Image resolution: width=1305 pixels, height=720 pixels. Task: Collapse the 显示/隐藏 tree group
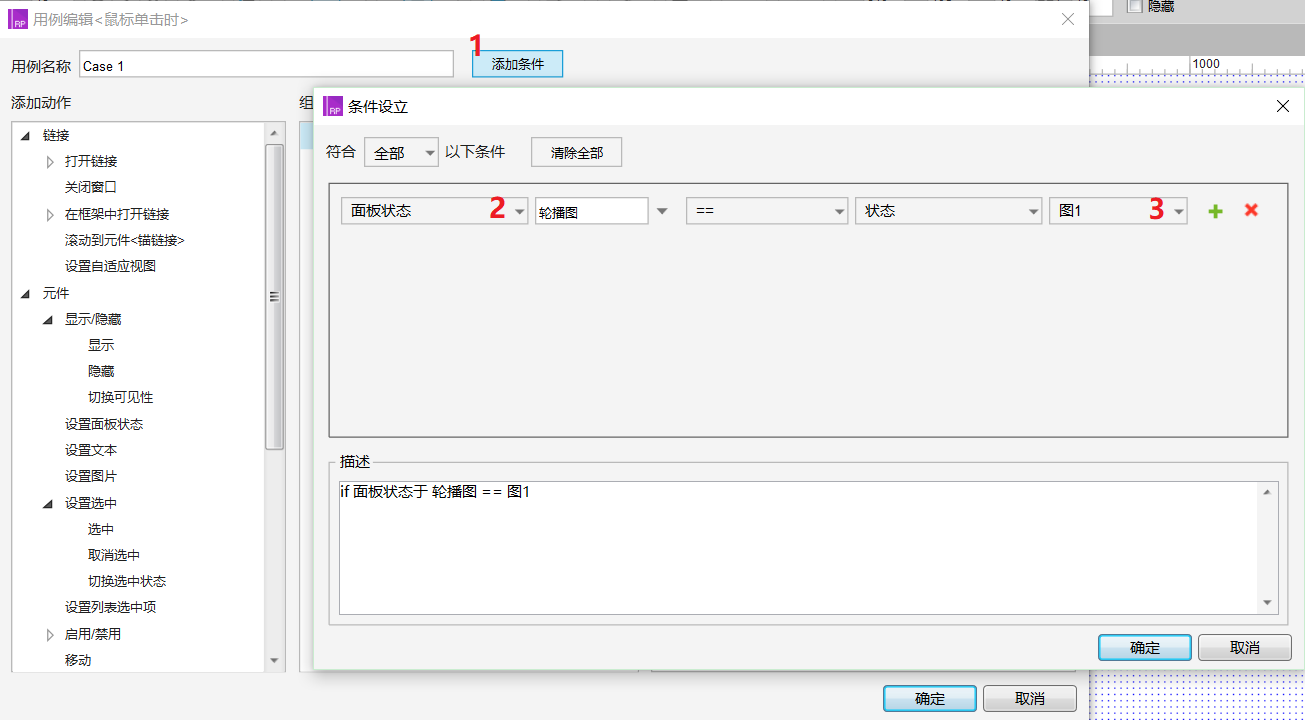(x=48, y=319)
